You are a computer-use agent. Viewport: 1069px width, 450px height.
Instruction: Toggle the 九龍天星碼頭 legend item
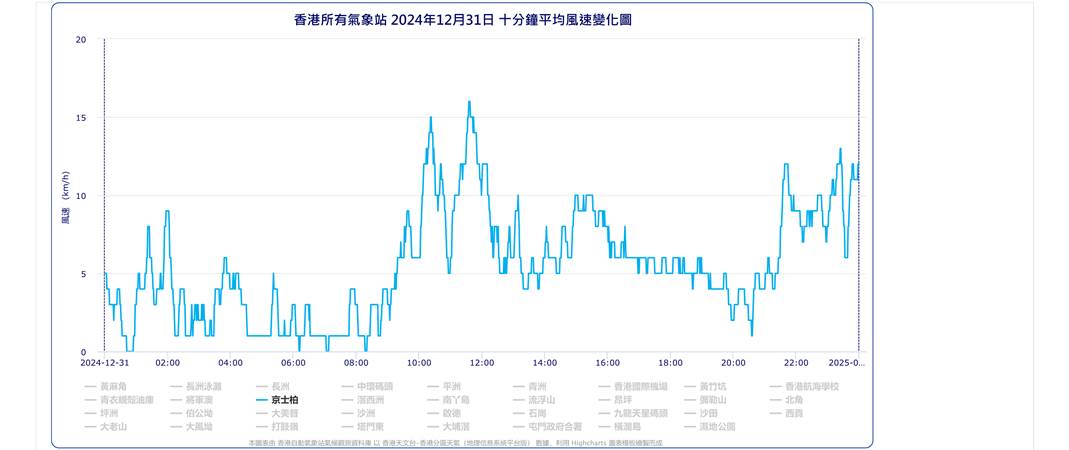tap(639, 413)
